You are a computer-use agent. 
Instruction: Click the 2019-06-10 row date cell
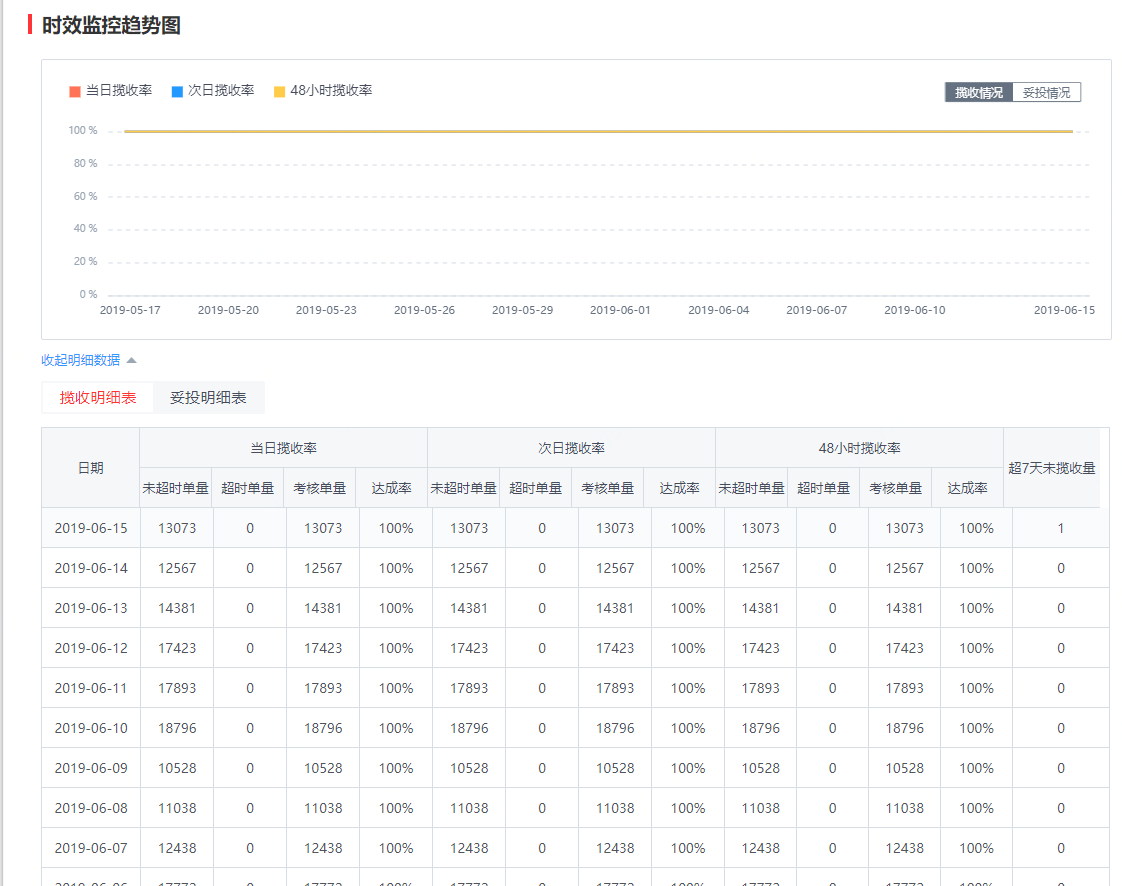91,728
